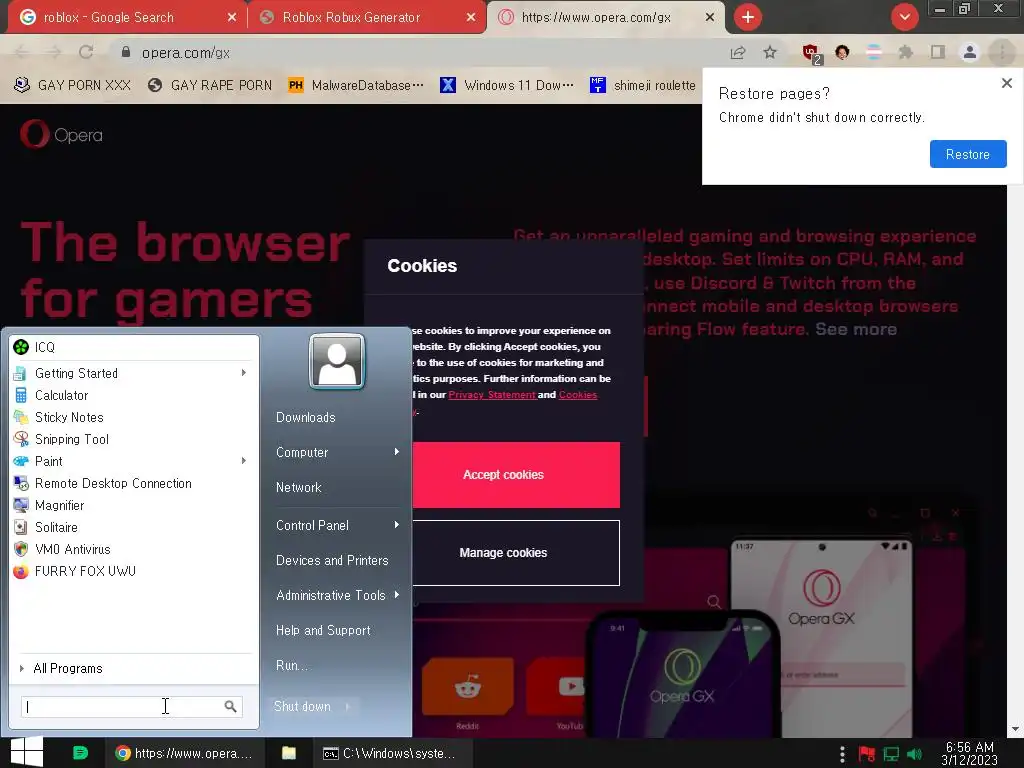Open Solitaire game

135,527
